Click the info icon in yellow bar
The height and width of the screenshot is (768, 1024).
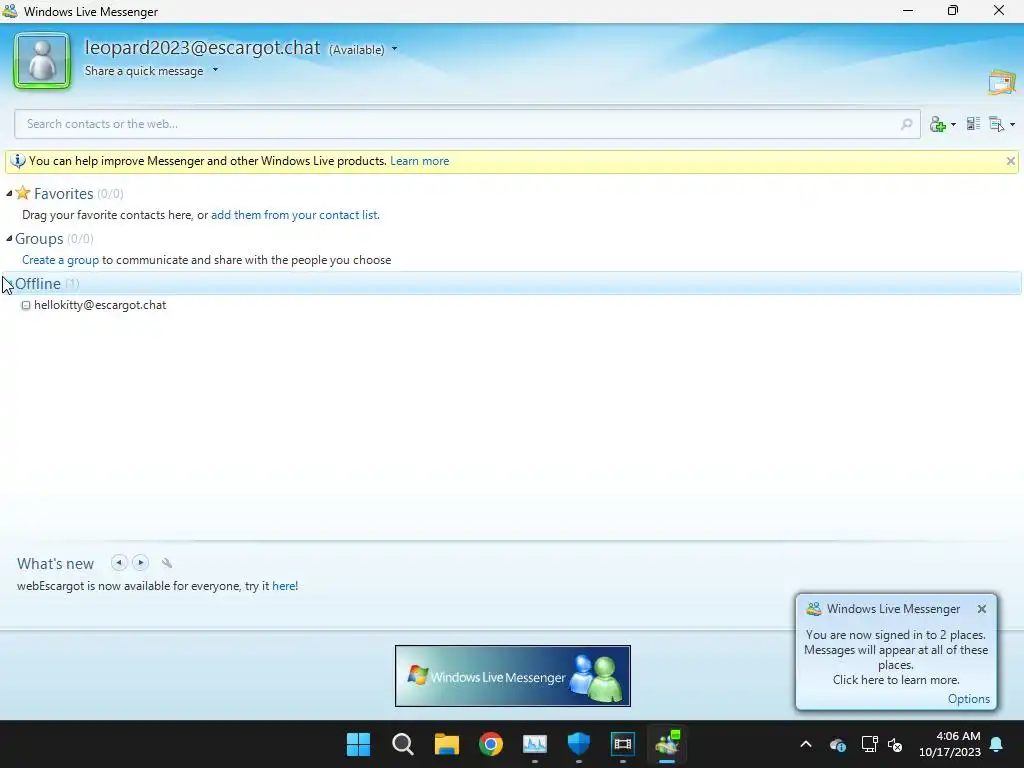[x=18, y=161]
